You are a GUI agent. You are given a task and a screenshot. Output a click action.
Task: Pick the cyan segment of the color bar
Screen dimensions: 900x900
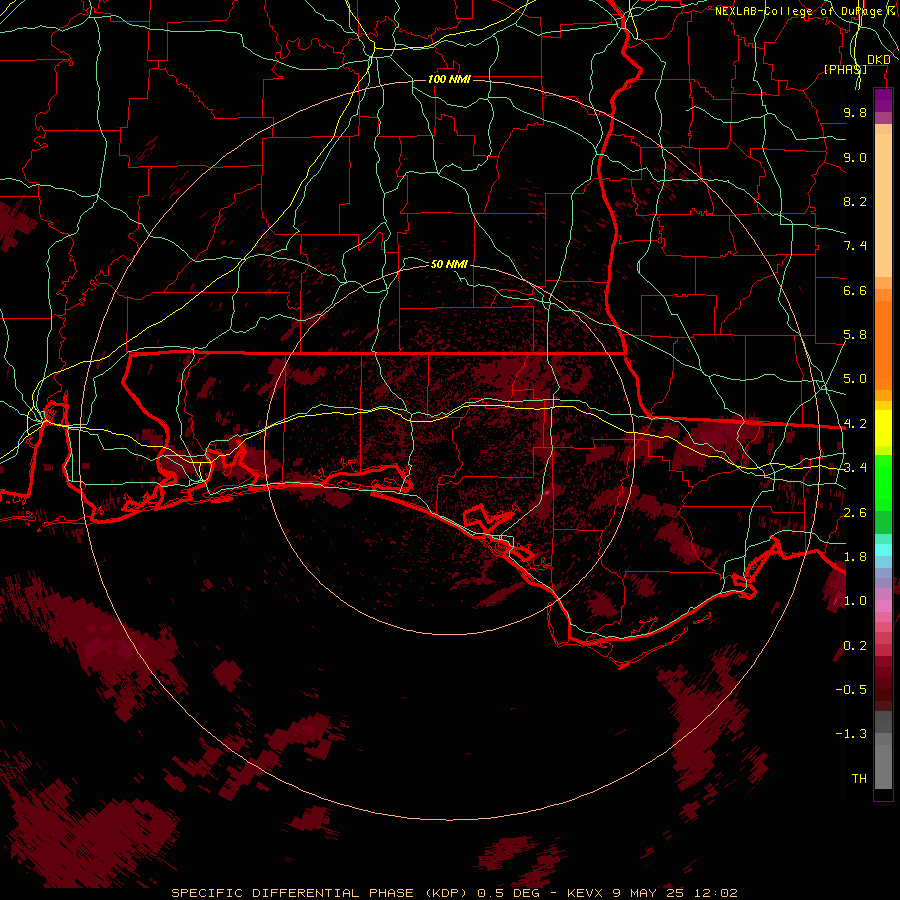883,550
